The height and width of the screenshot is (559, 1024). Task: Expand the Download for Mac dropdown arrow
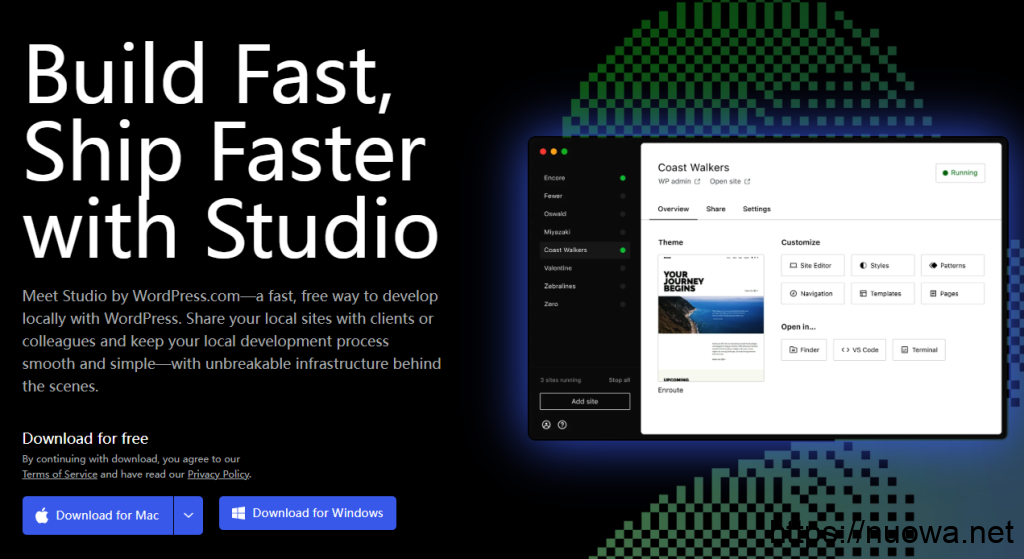tap(188, 515)
